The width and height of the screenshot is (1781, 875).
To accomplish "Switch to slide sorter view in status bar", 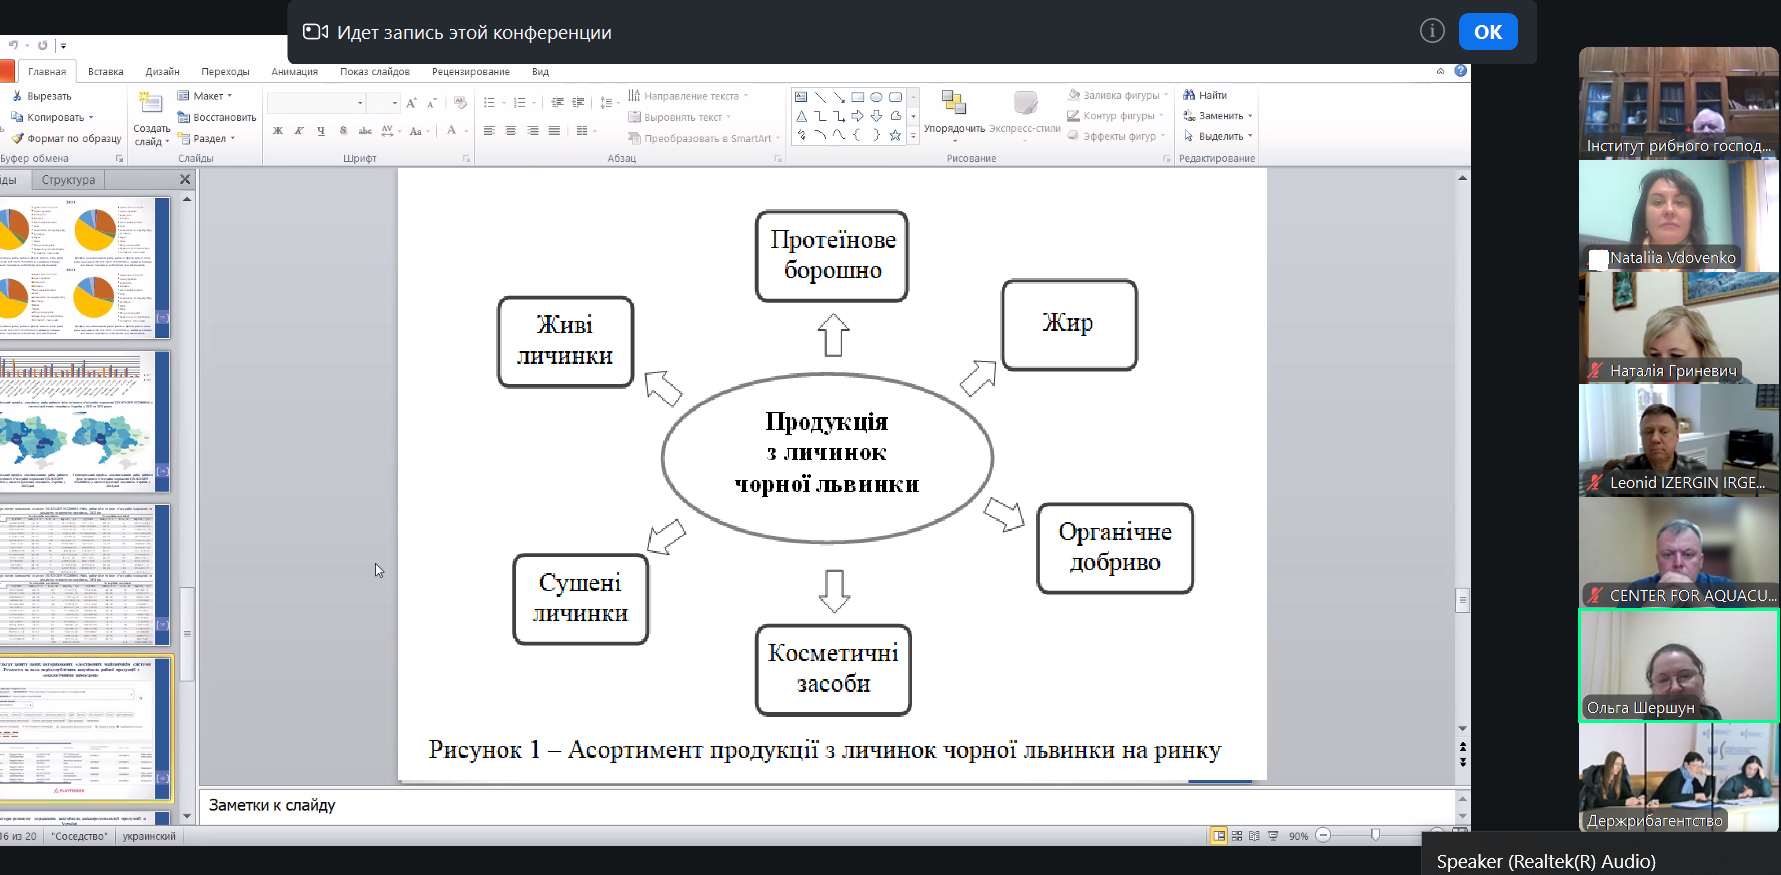I will point(1237,836).
